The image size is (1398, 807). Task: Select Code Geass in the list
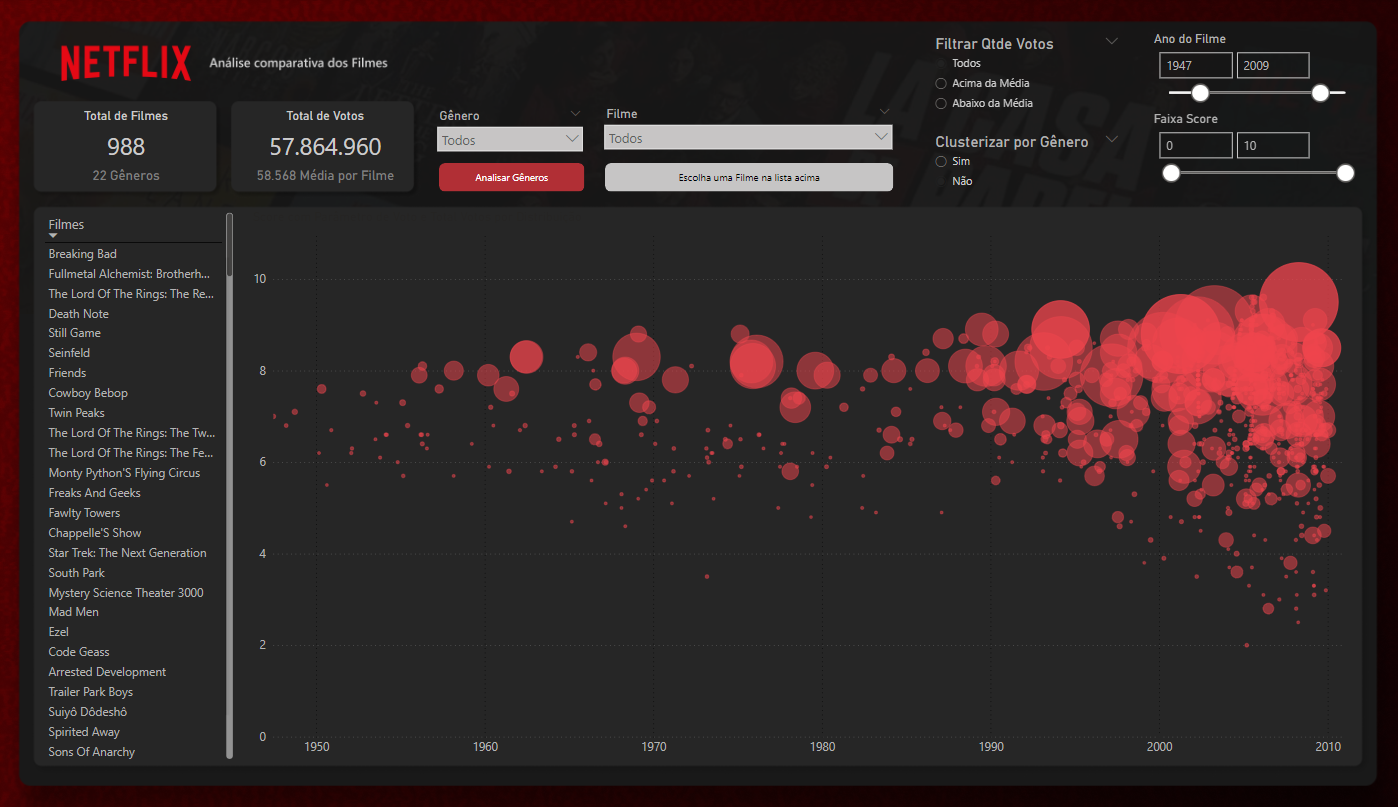[x=79, y=652]
